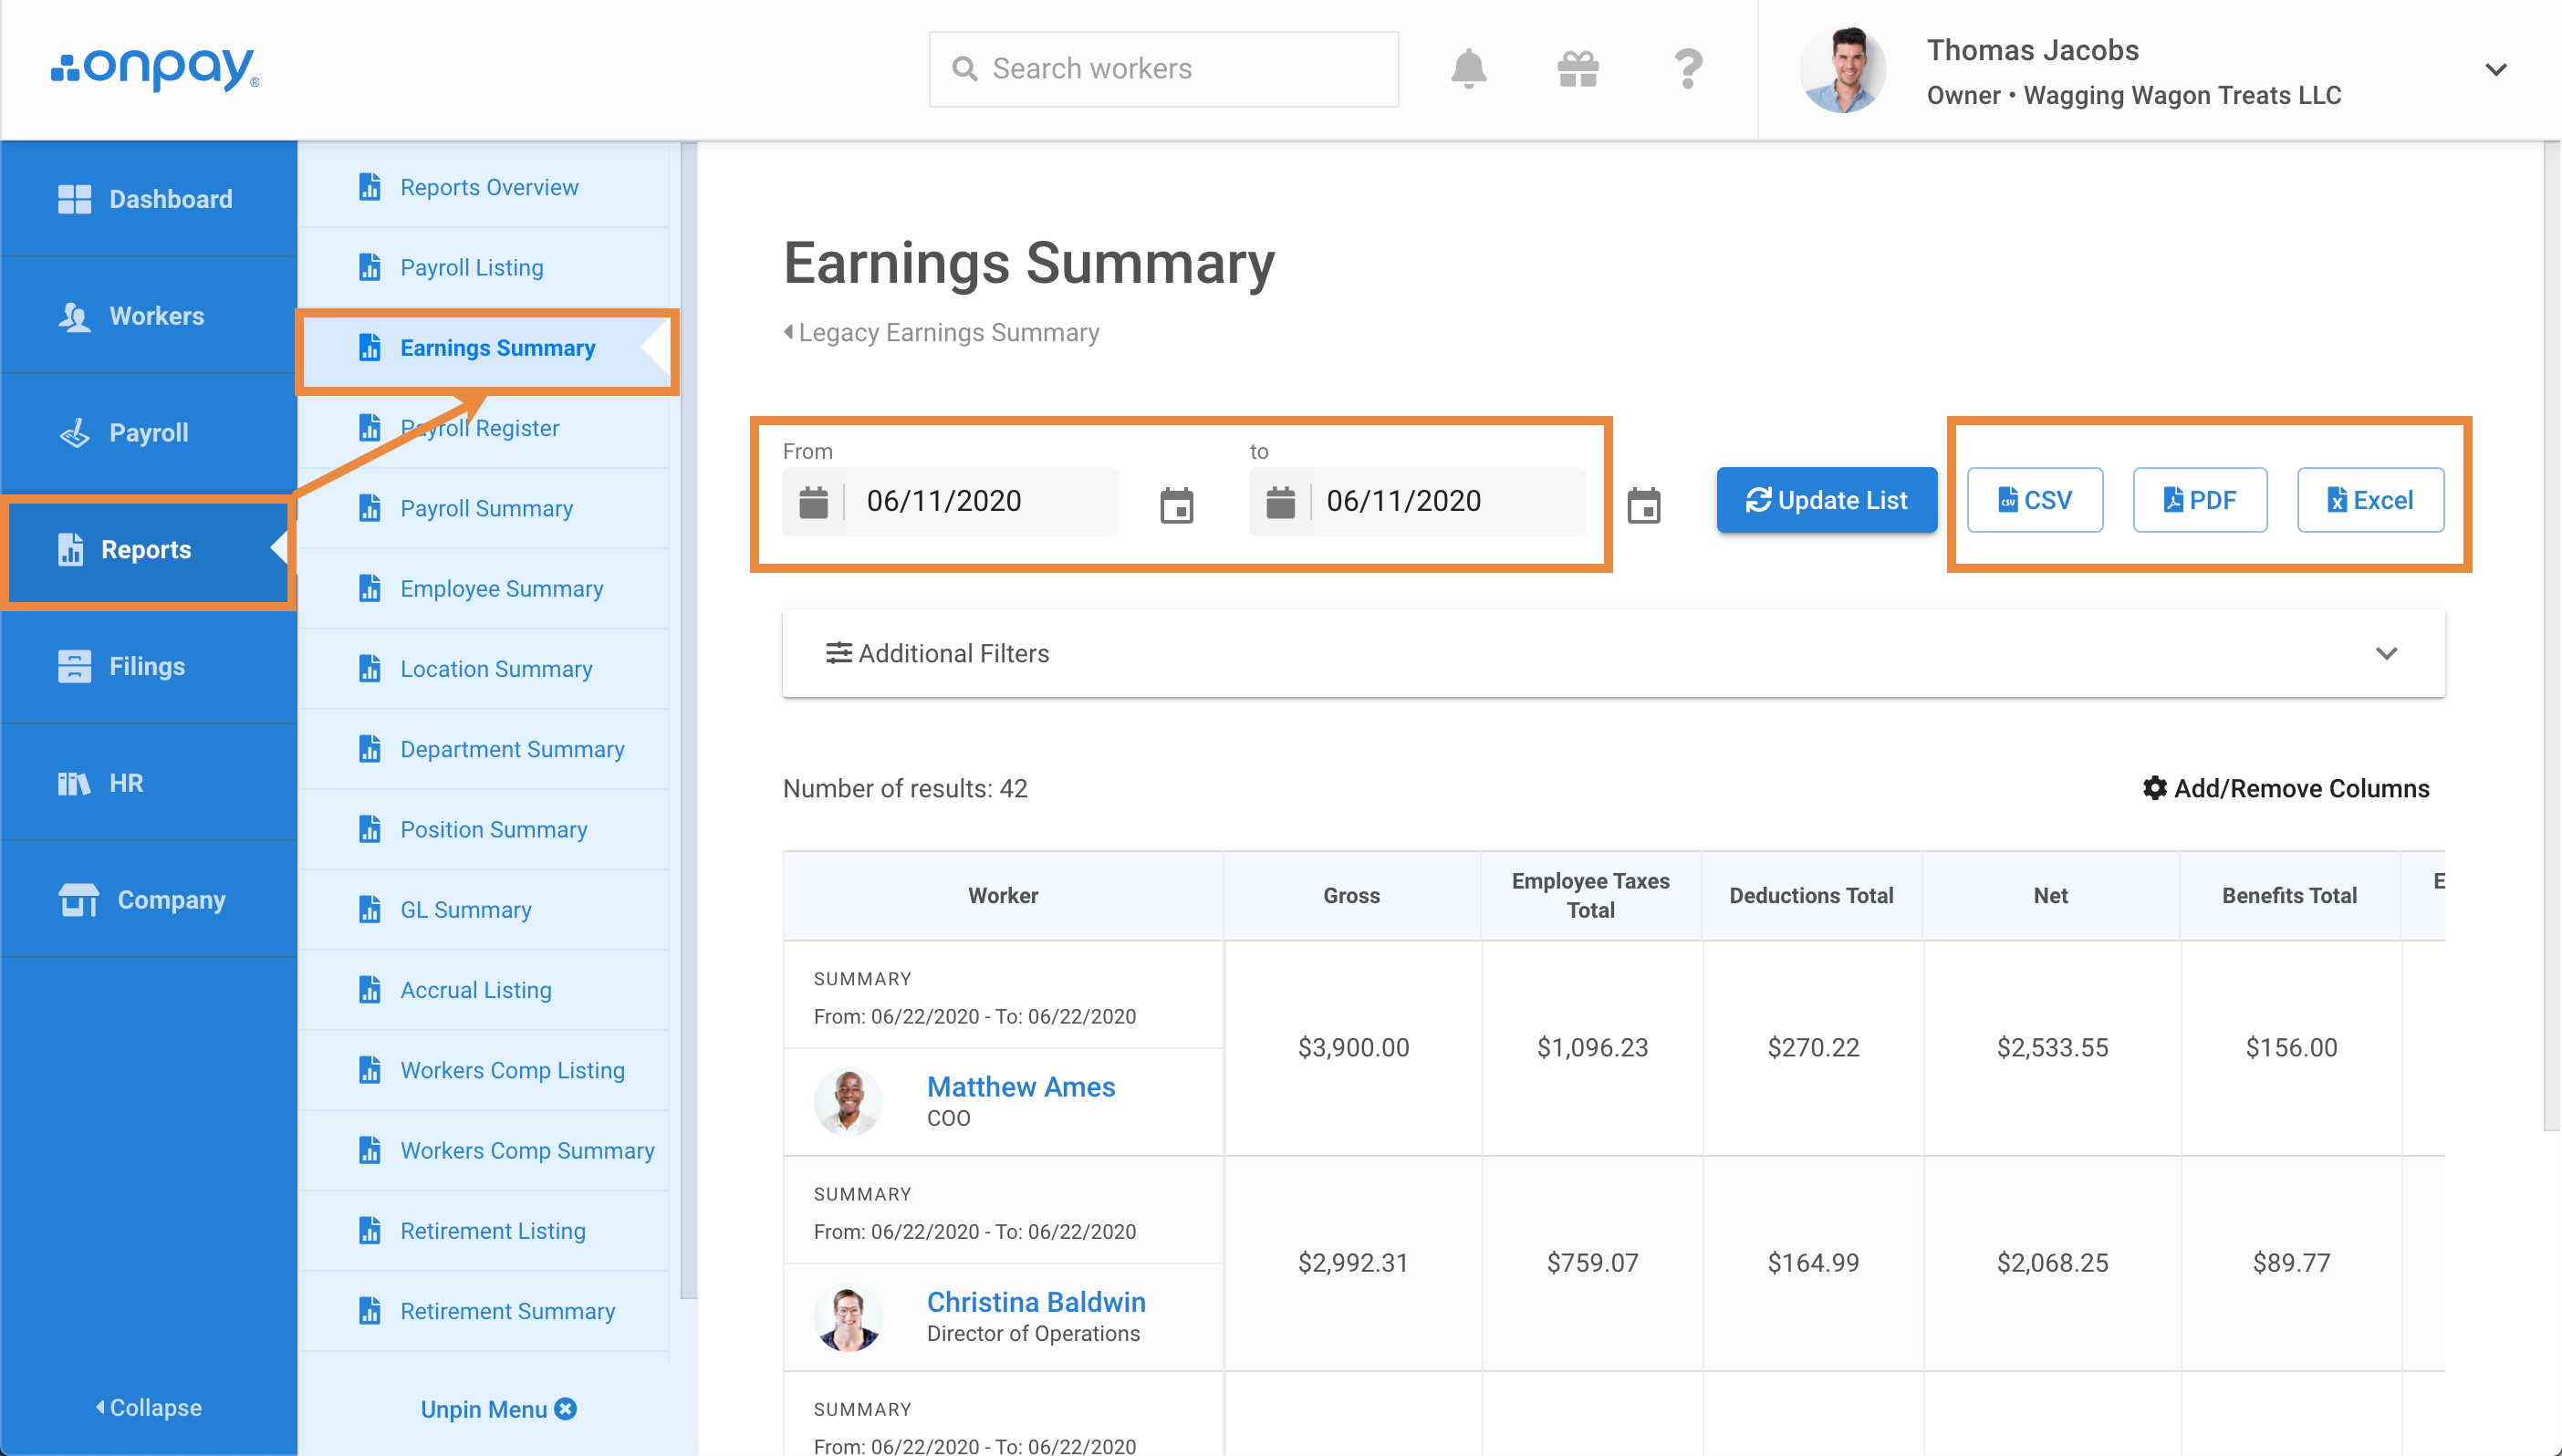Viewport: 2562px width, 1456px height.
Task: Open Reports Overview
Action: (483, 187)
